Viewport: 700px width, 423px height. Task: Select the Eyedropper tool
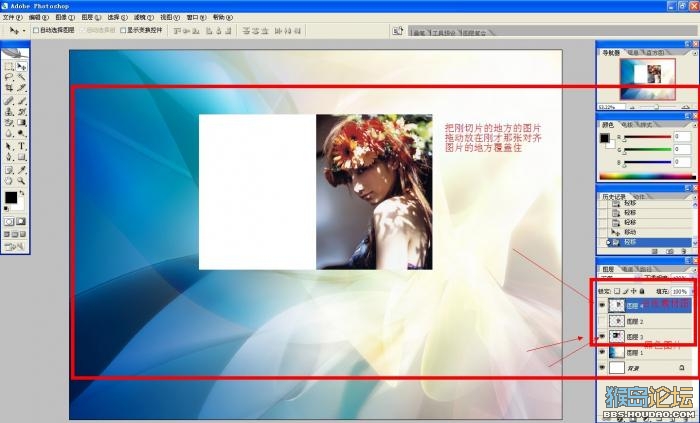tap(21, 170)
